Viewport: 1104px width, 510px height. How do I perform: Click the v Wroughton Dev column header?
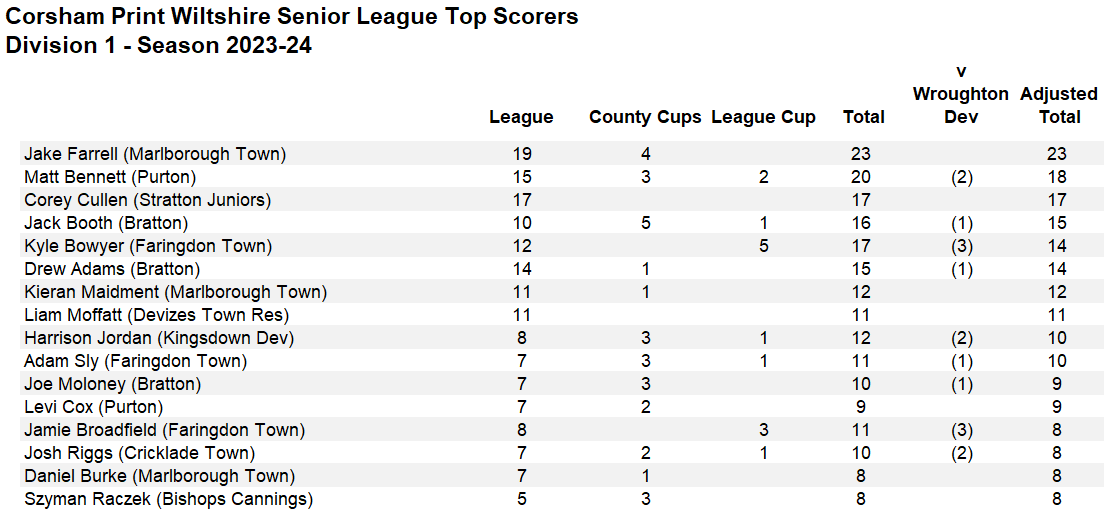tap(960, 94)
